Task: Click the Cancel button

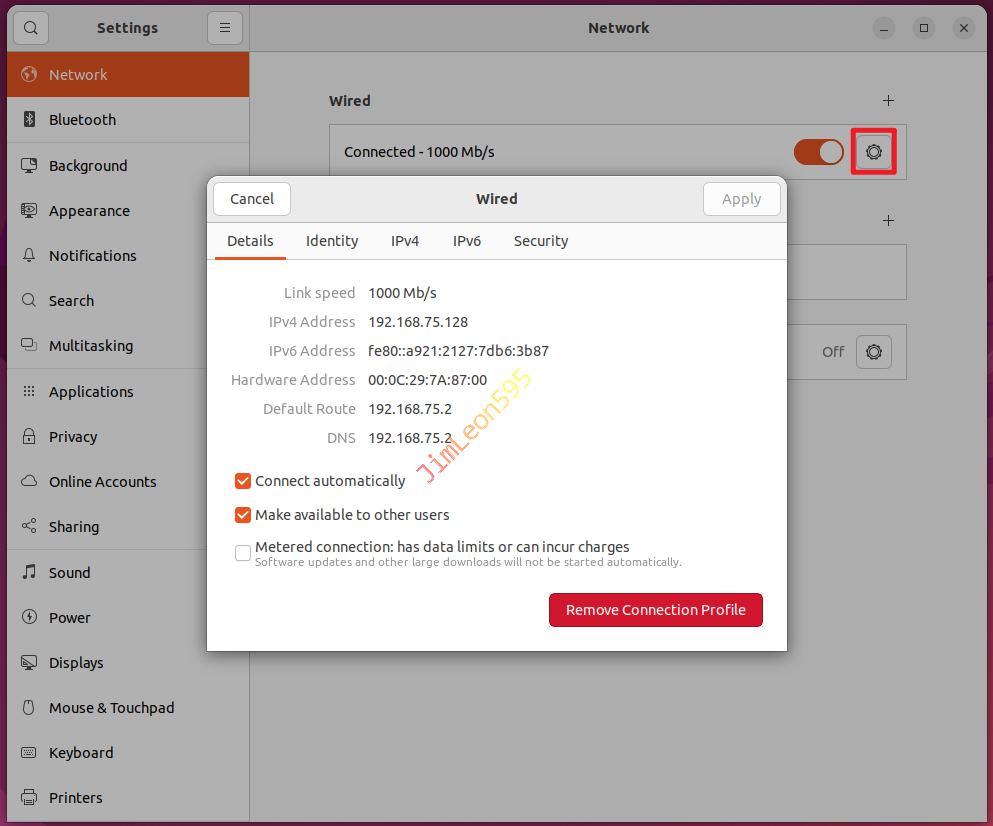Action: click(252, 199)
